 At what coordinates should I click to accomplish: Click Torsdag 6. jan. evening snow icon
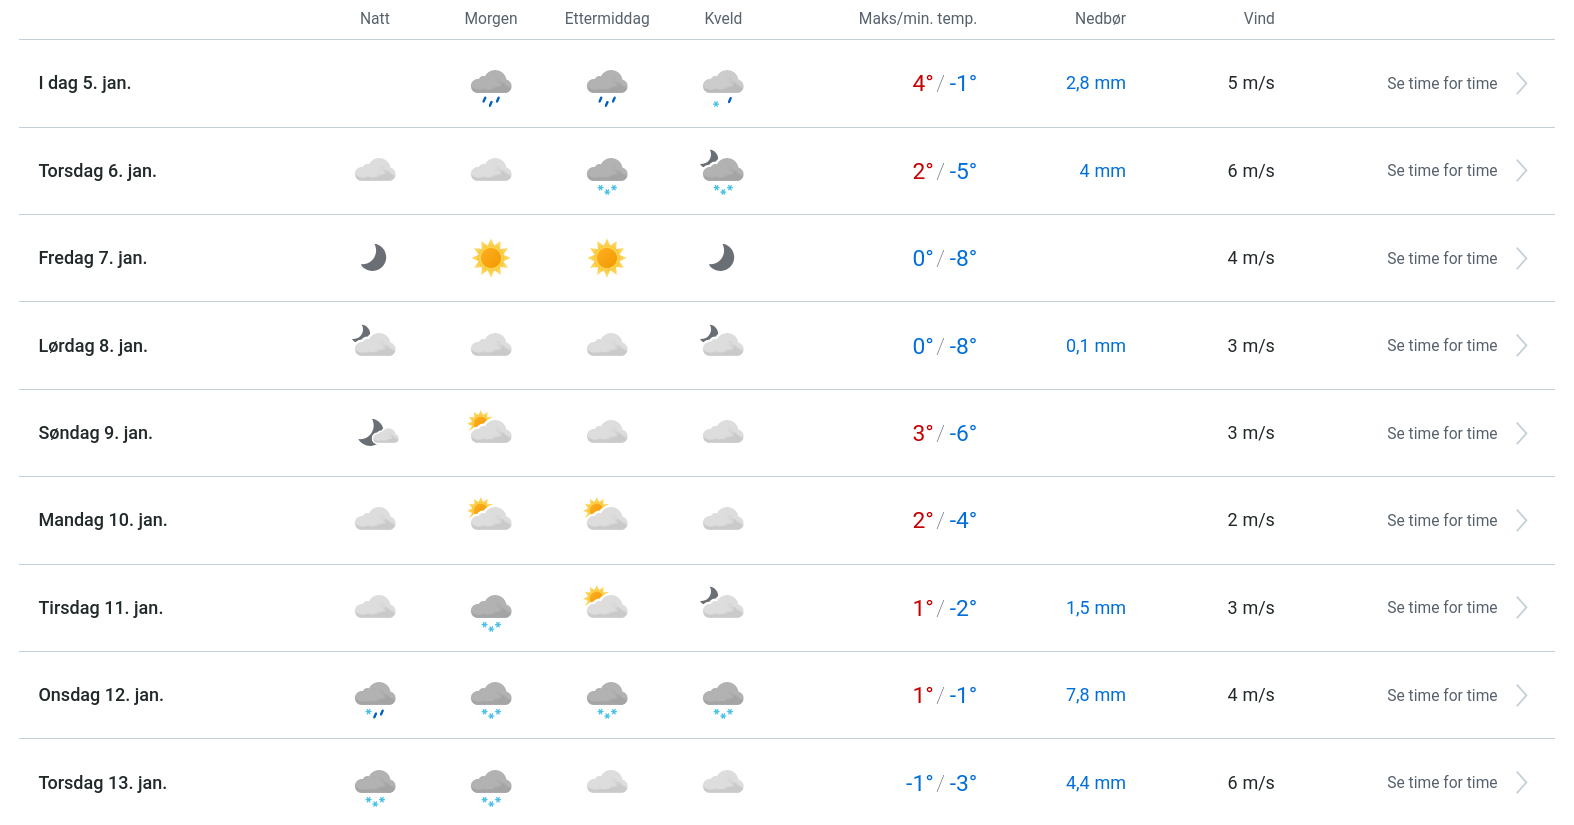[x=723, y=172]
